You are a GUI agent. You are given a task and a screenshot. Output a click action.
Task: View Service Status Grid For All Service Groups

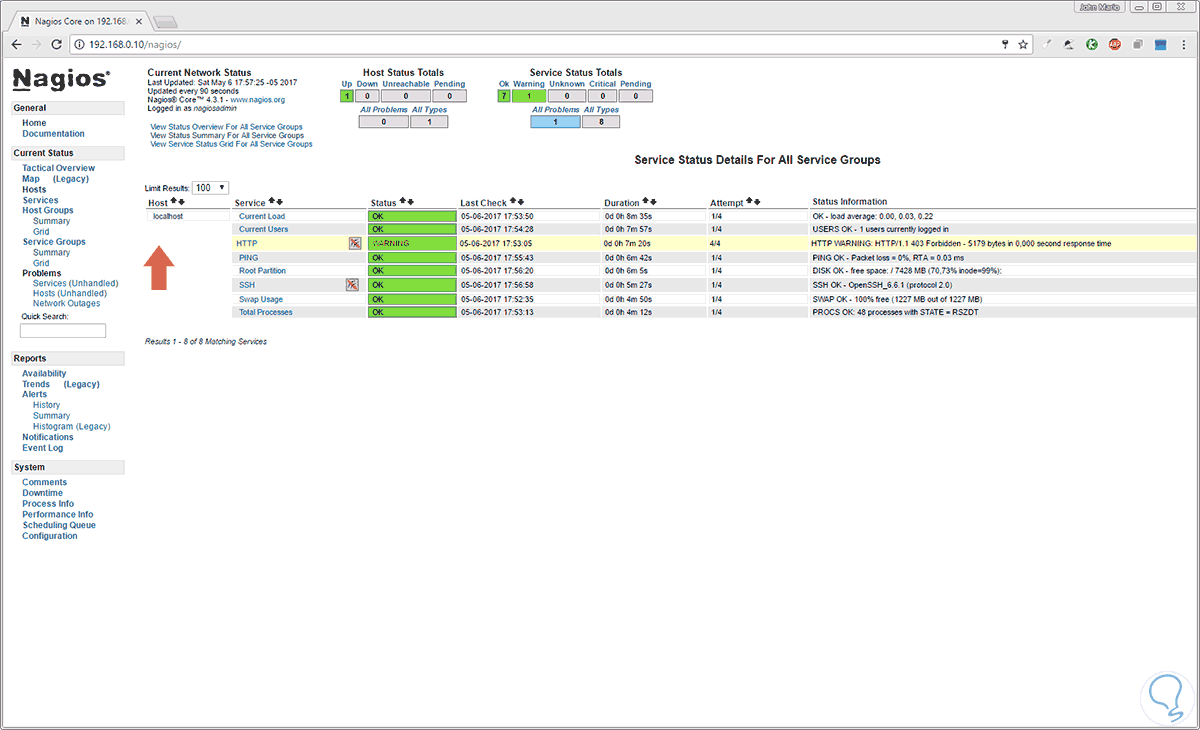pos(231,144)
